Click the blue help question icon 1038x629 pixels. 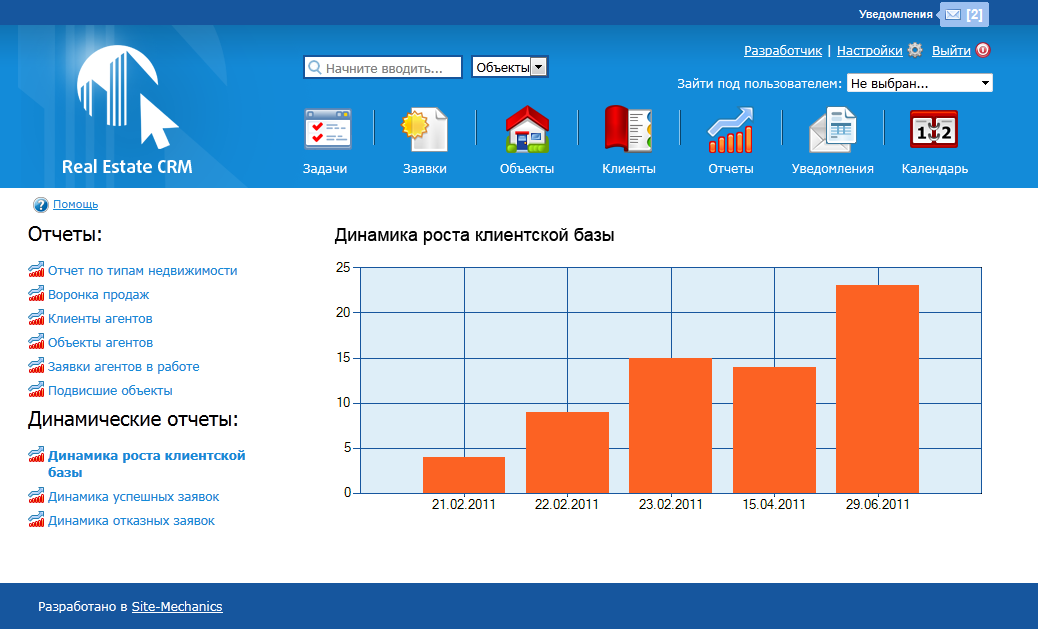40,205
